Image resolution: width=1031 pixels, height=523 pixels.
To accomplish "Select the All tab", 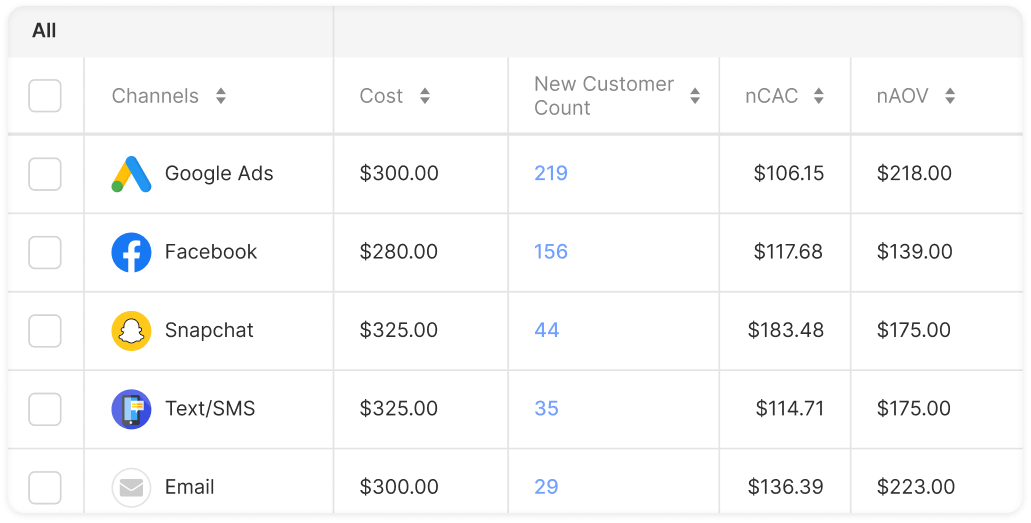I will tap(44, 31).
